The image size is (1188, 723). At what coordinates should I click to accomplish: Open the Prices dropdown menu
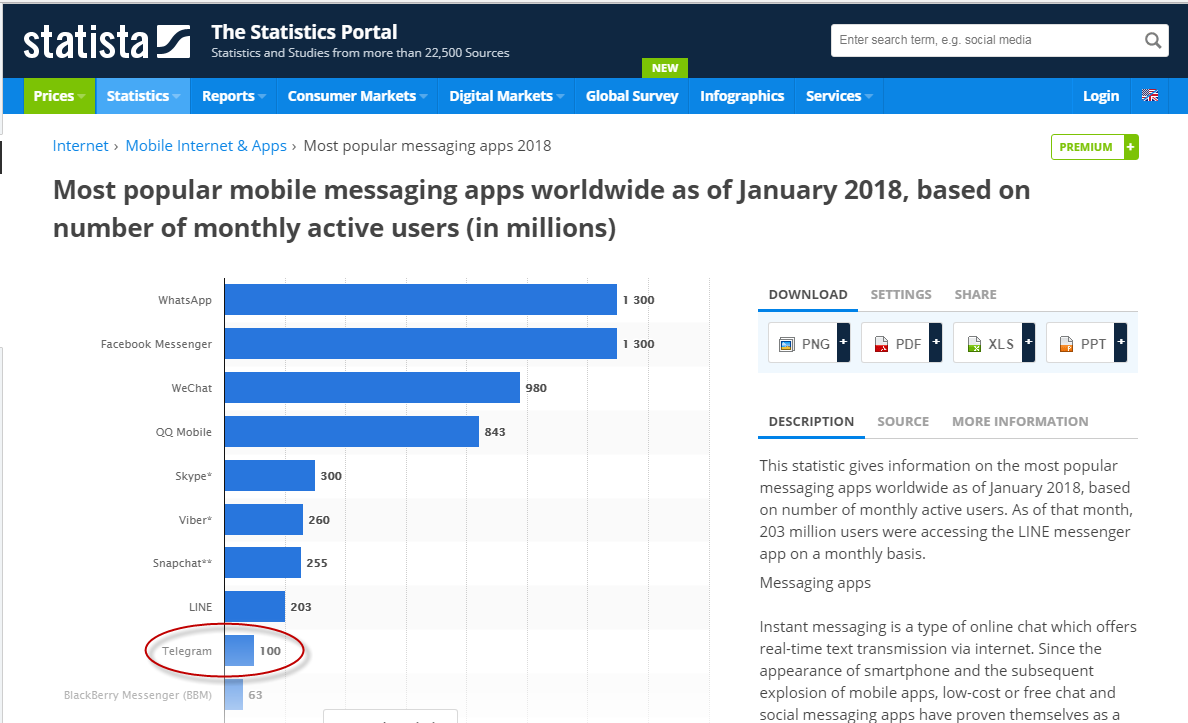point(59,96)
